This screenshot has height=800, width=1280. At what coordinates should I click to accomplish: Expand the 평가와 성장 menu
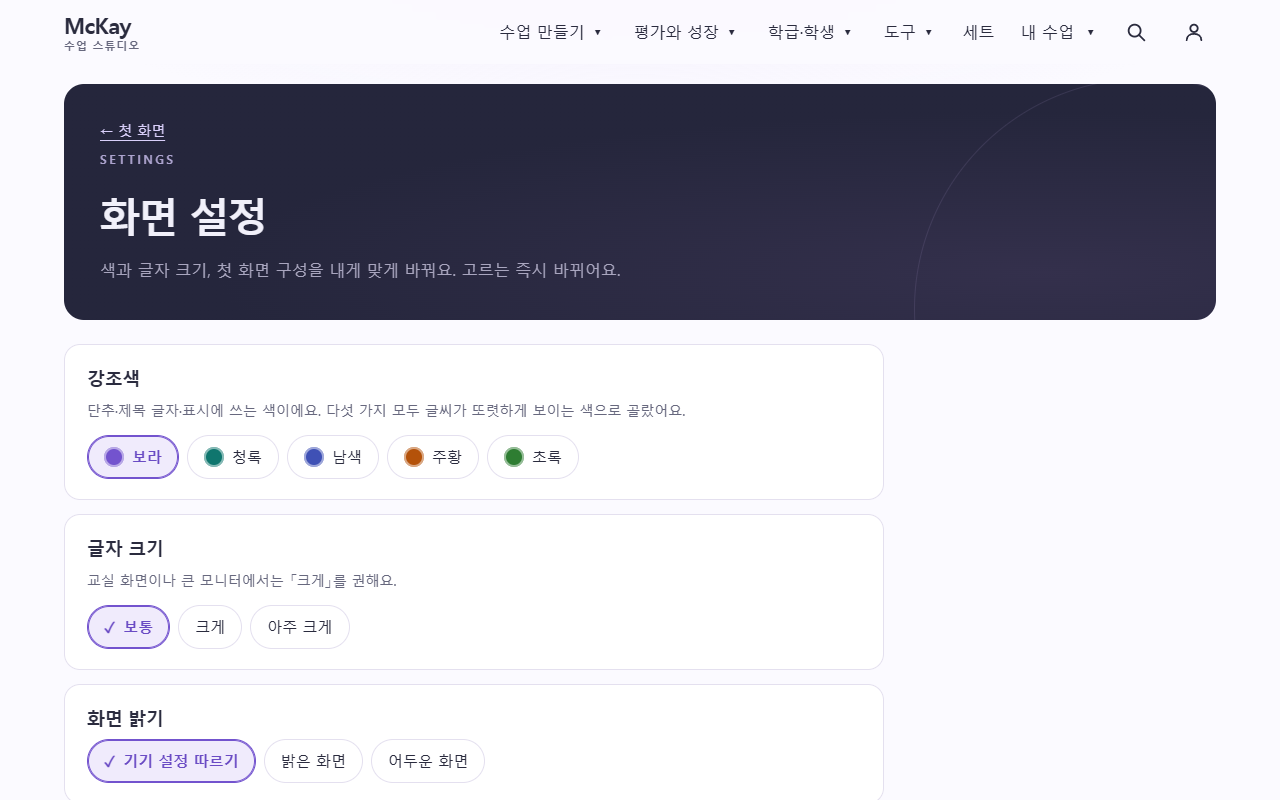[685, 32]
